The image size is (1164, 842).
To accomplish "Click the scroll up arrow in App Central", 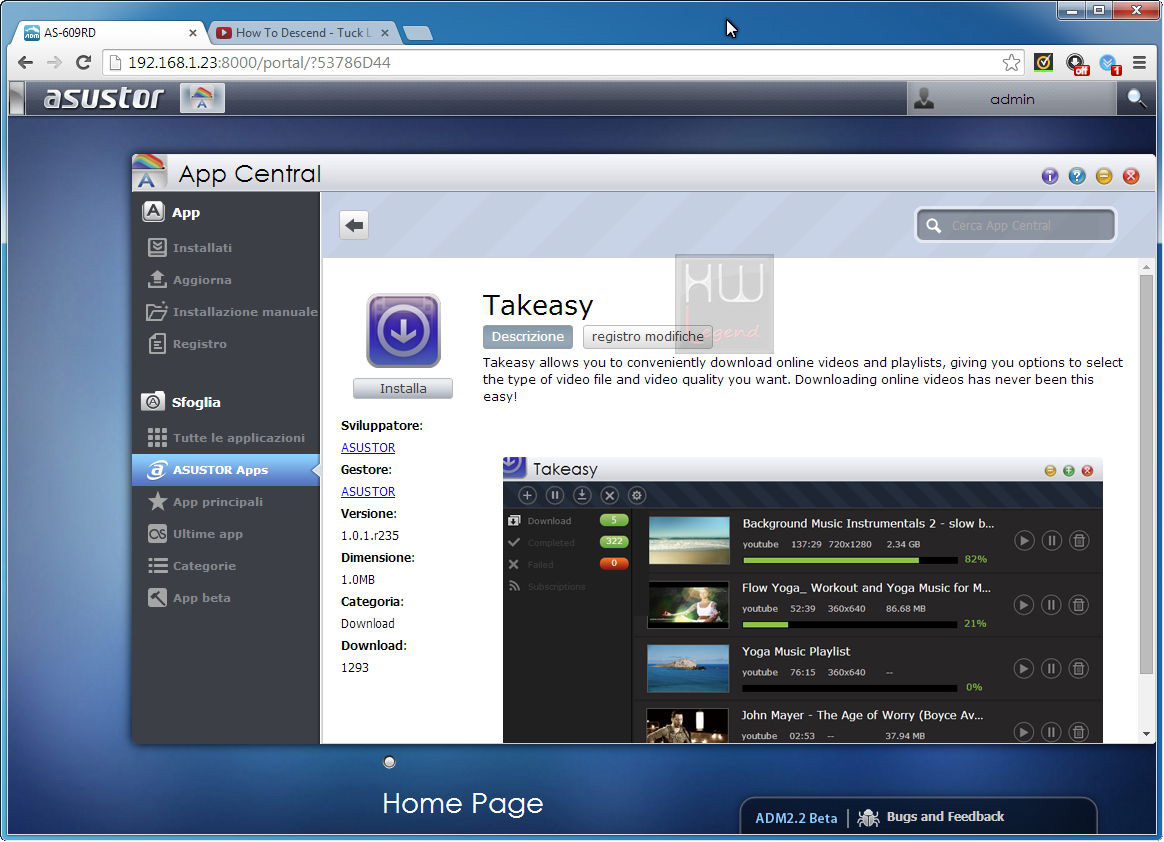I will click(x=1146, y=267).
